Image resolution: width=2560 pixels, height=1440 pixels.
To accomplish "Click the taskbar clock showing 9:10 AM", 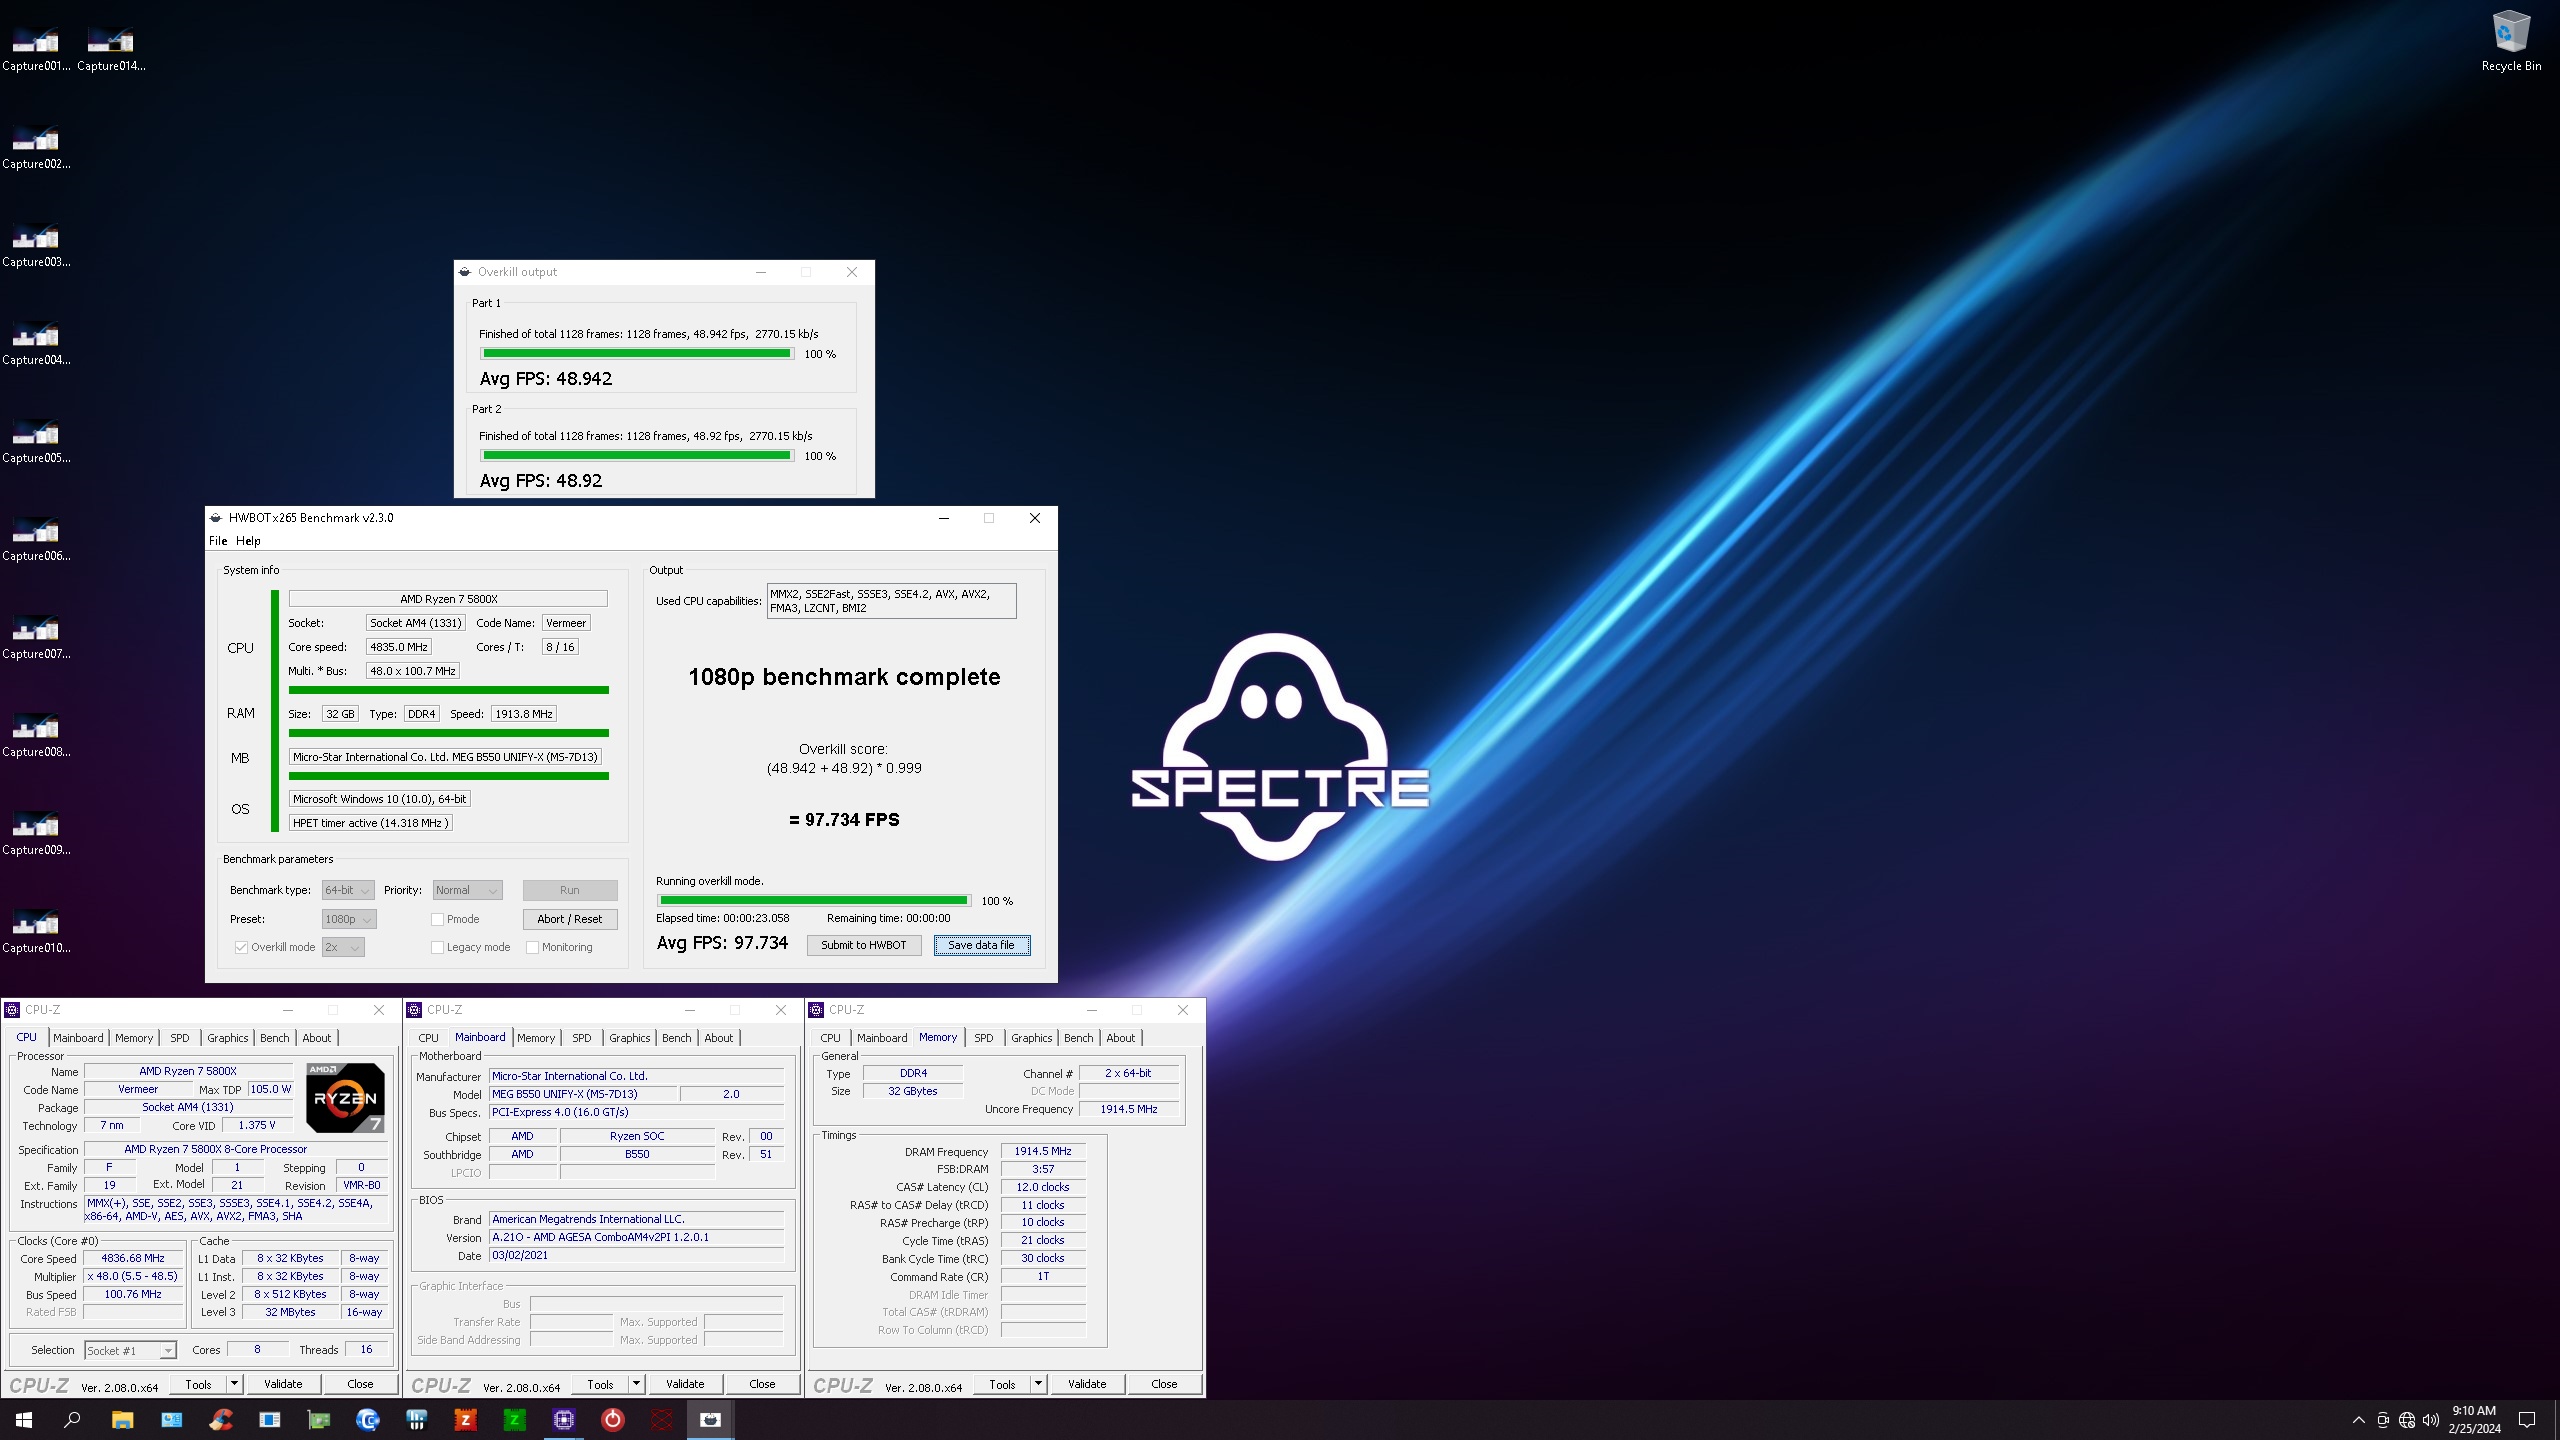I will (2474, 1419).
